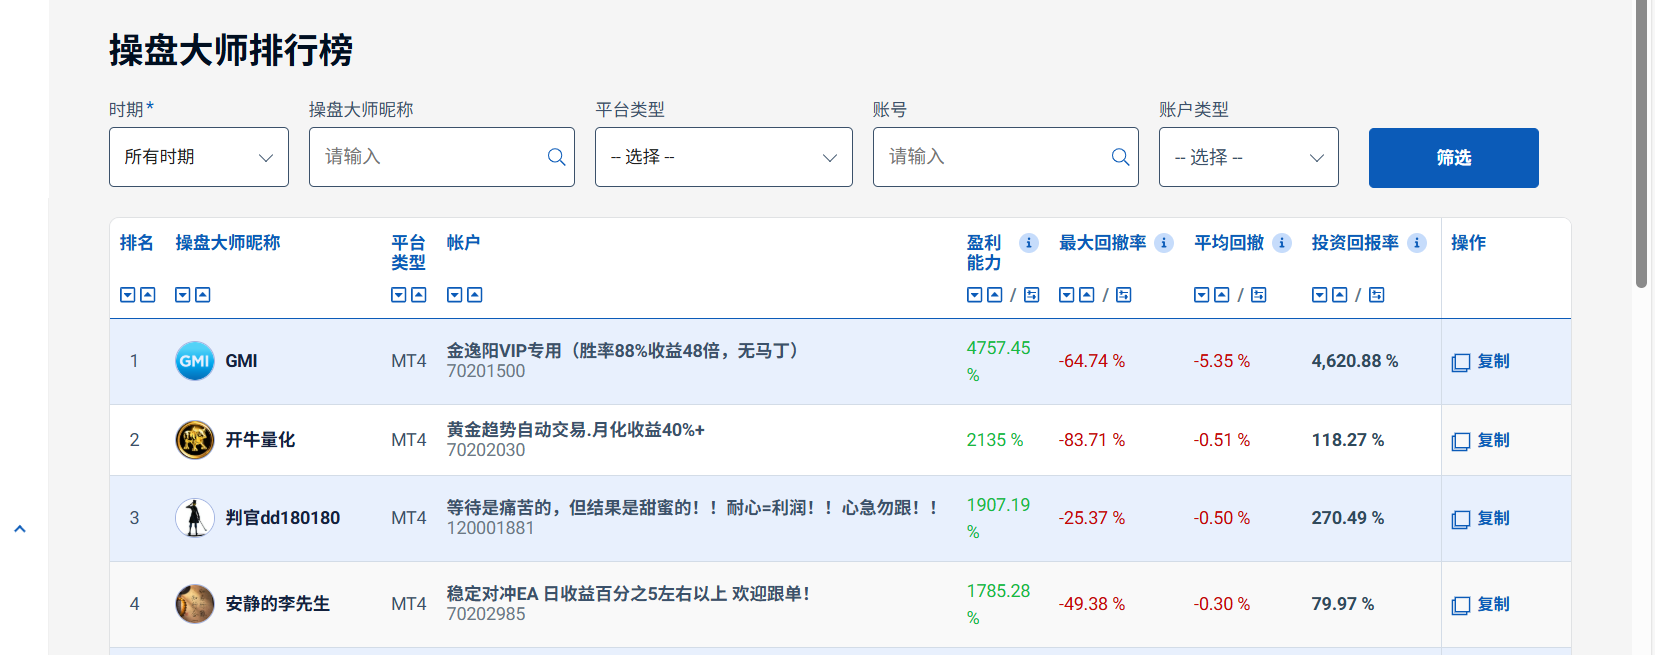This screenshot has height=655, width=1655.
Task: Expand the 平台类型 select dropdown
Action: (724, 157)
